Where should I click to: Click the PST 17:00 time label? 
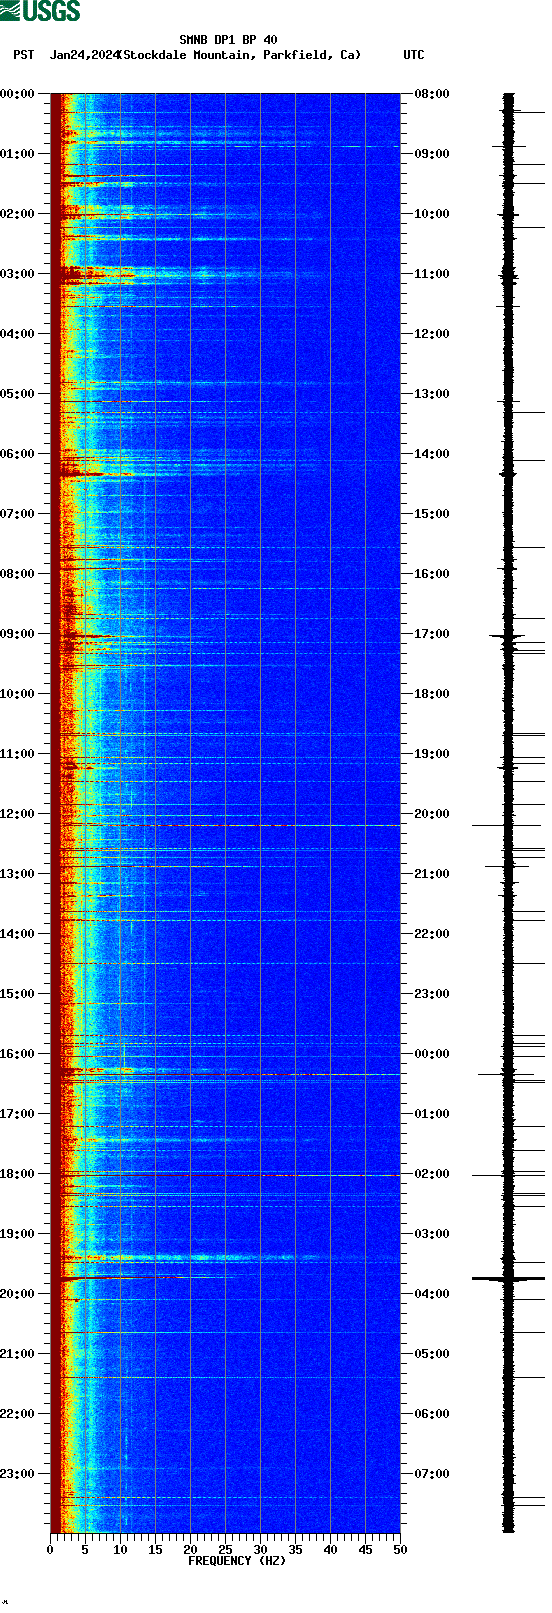(x=18, y=1114)
